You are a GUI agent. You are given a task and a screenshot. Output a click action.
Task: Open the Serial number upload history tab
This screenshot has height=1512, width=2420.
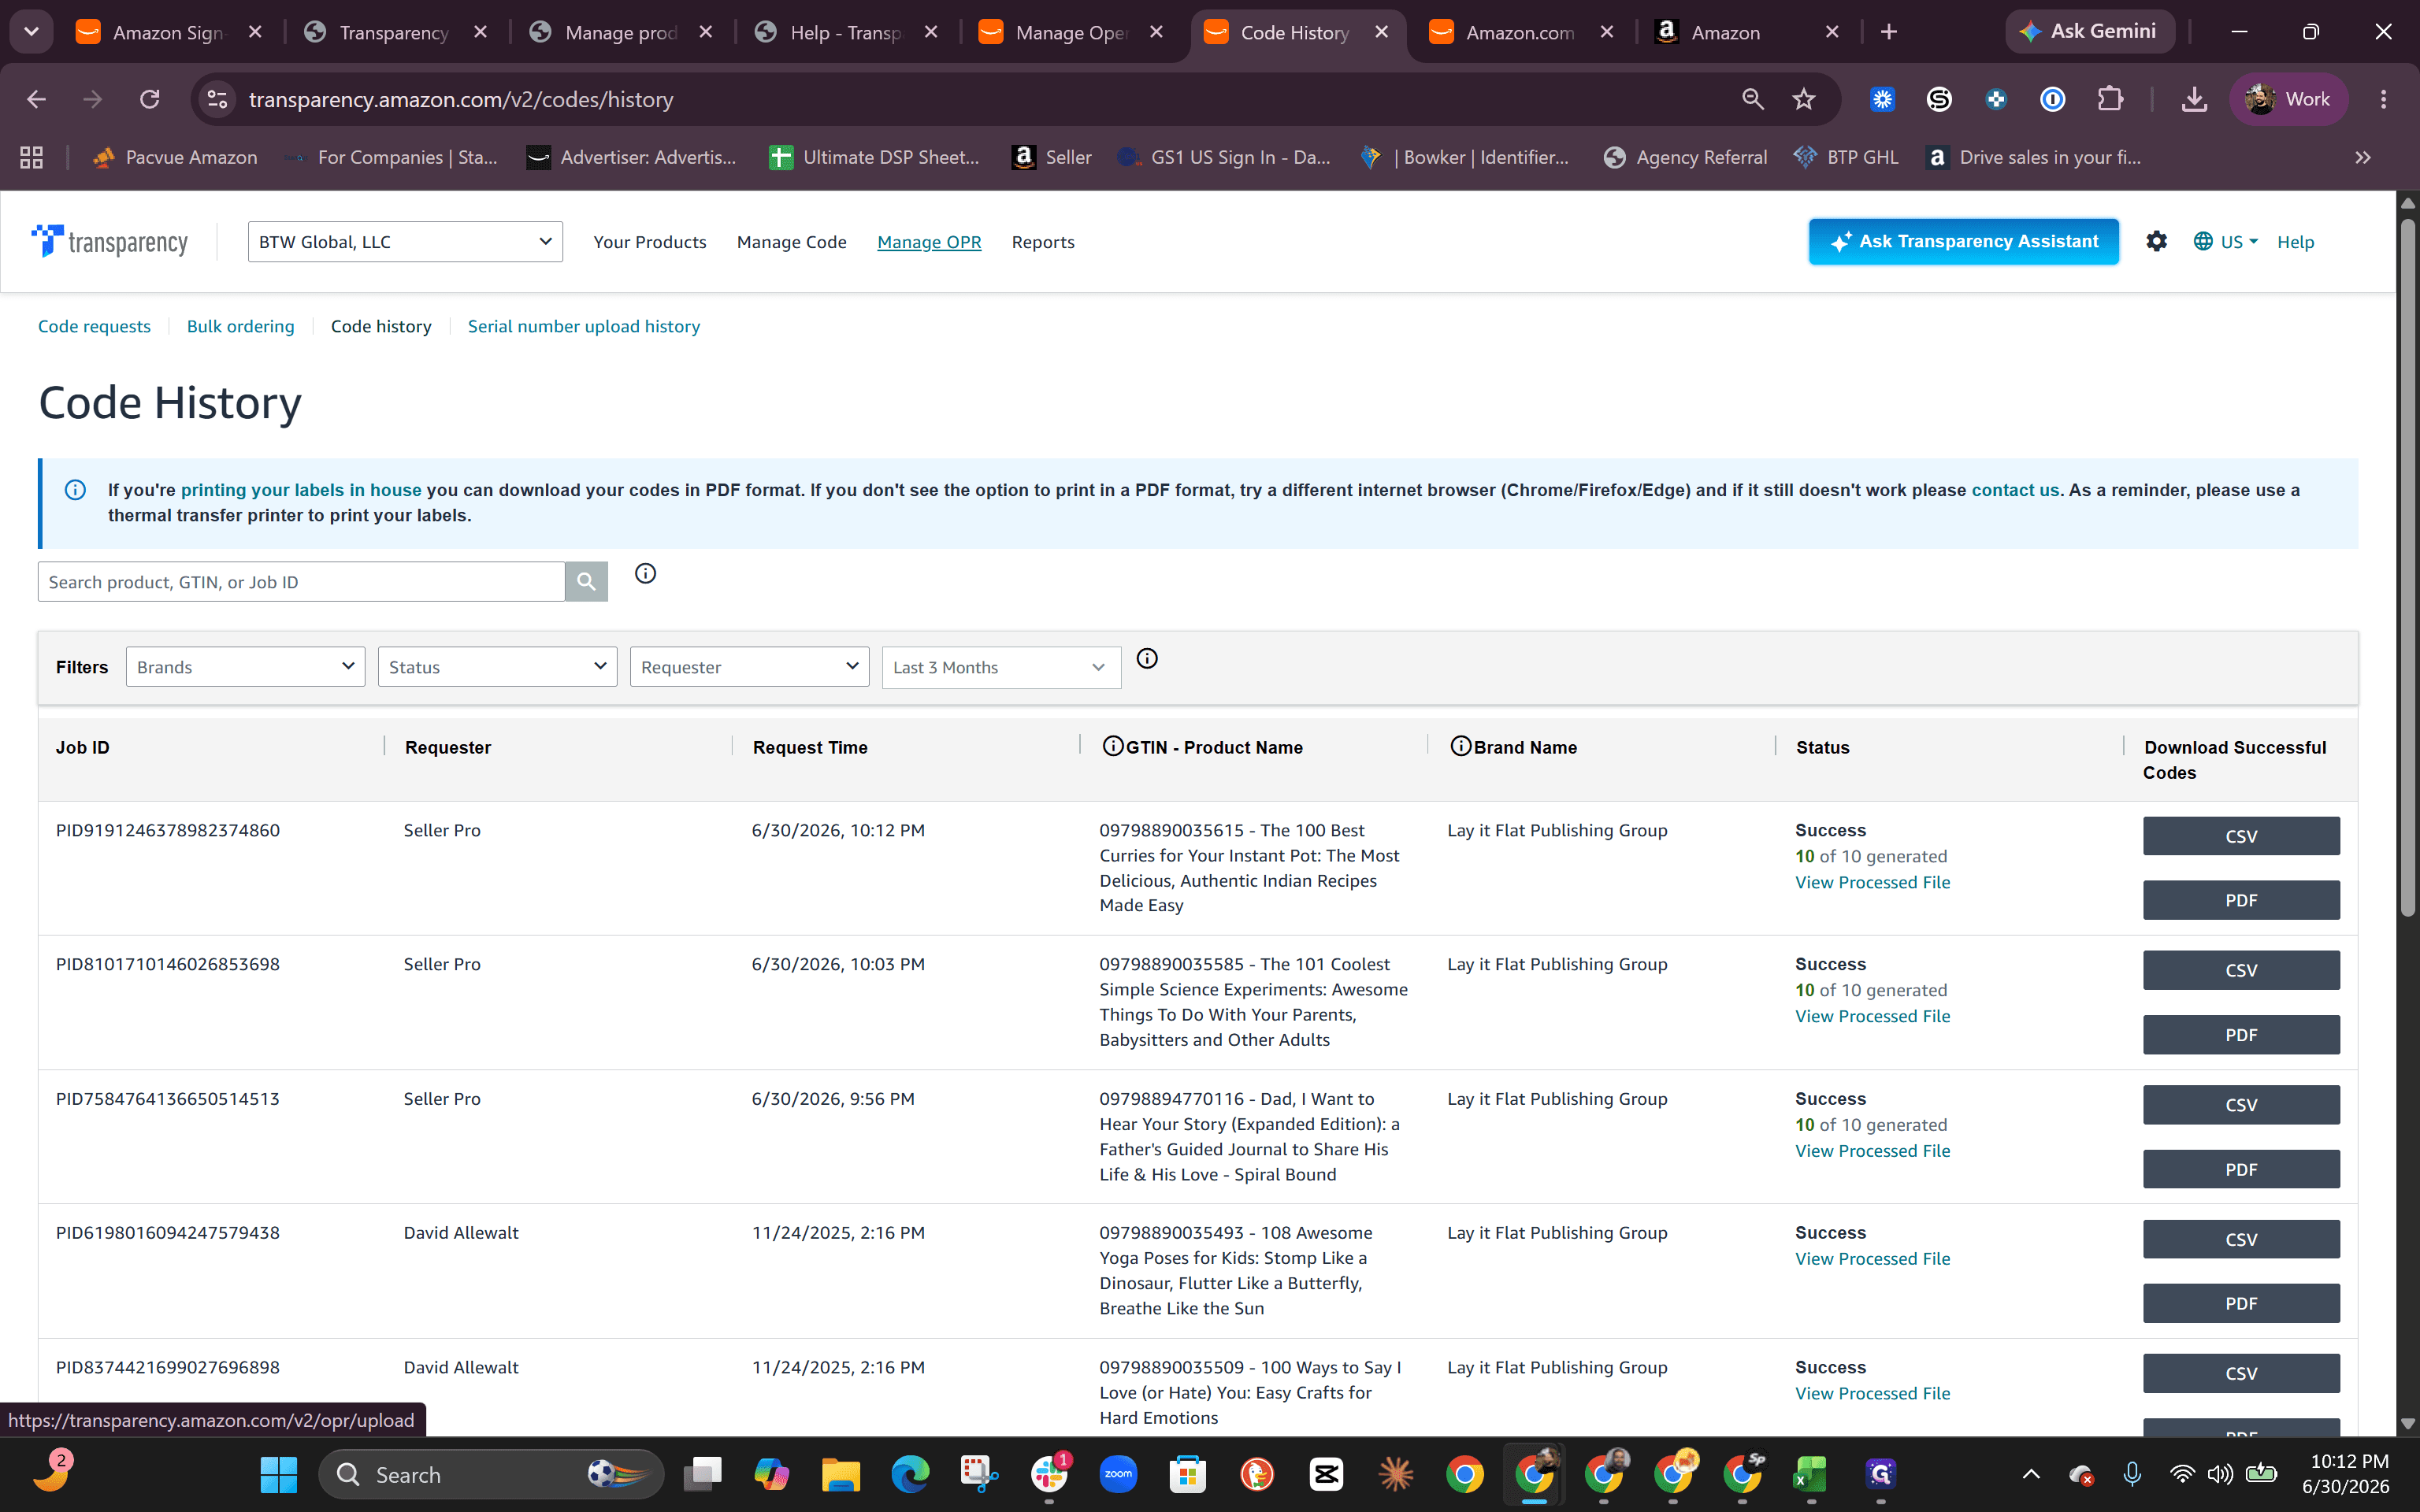coord(583,326)
